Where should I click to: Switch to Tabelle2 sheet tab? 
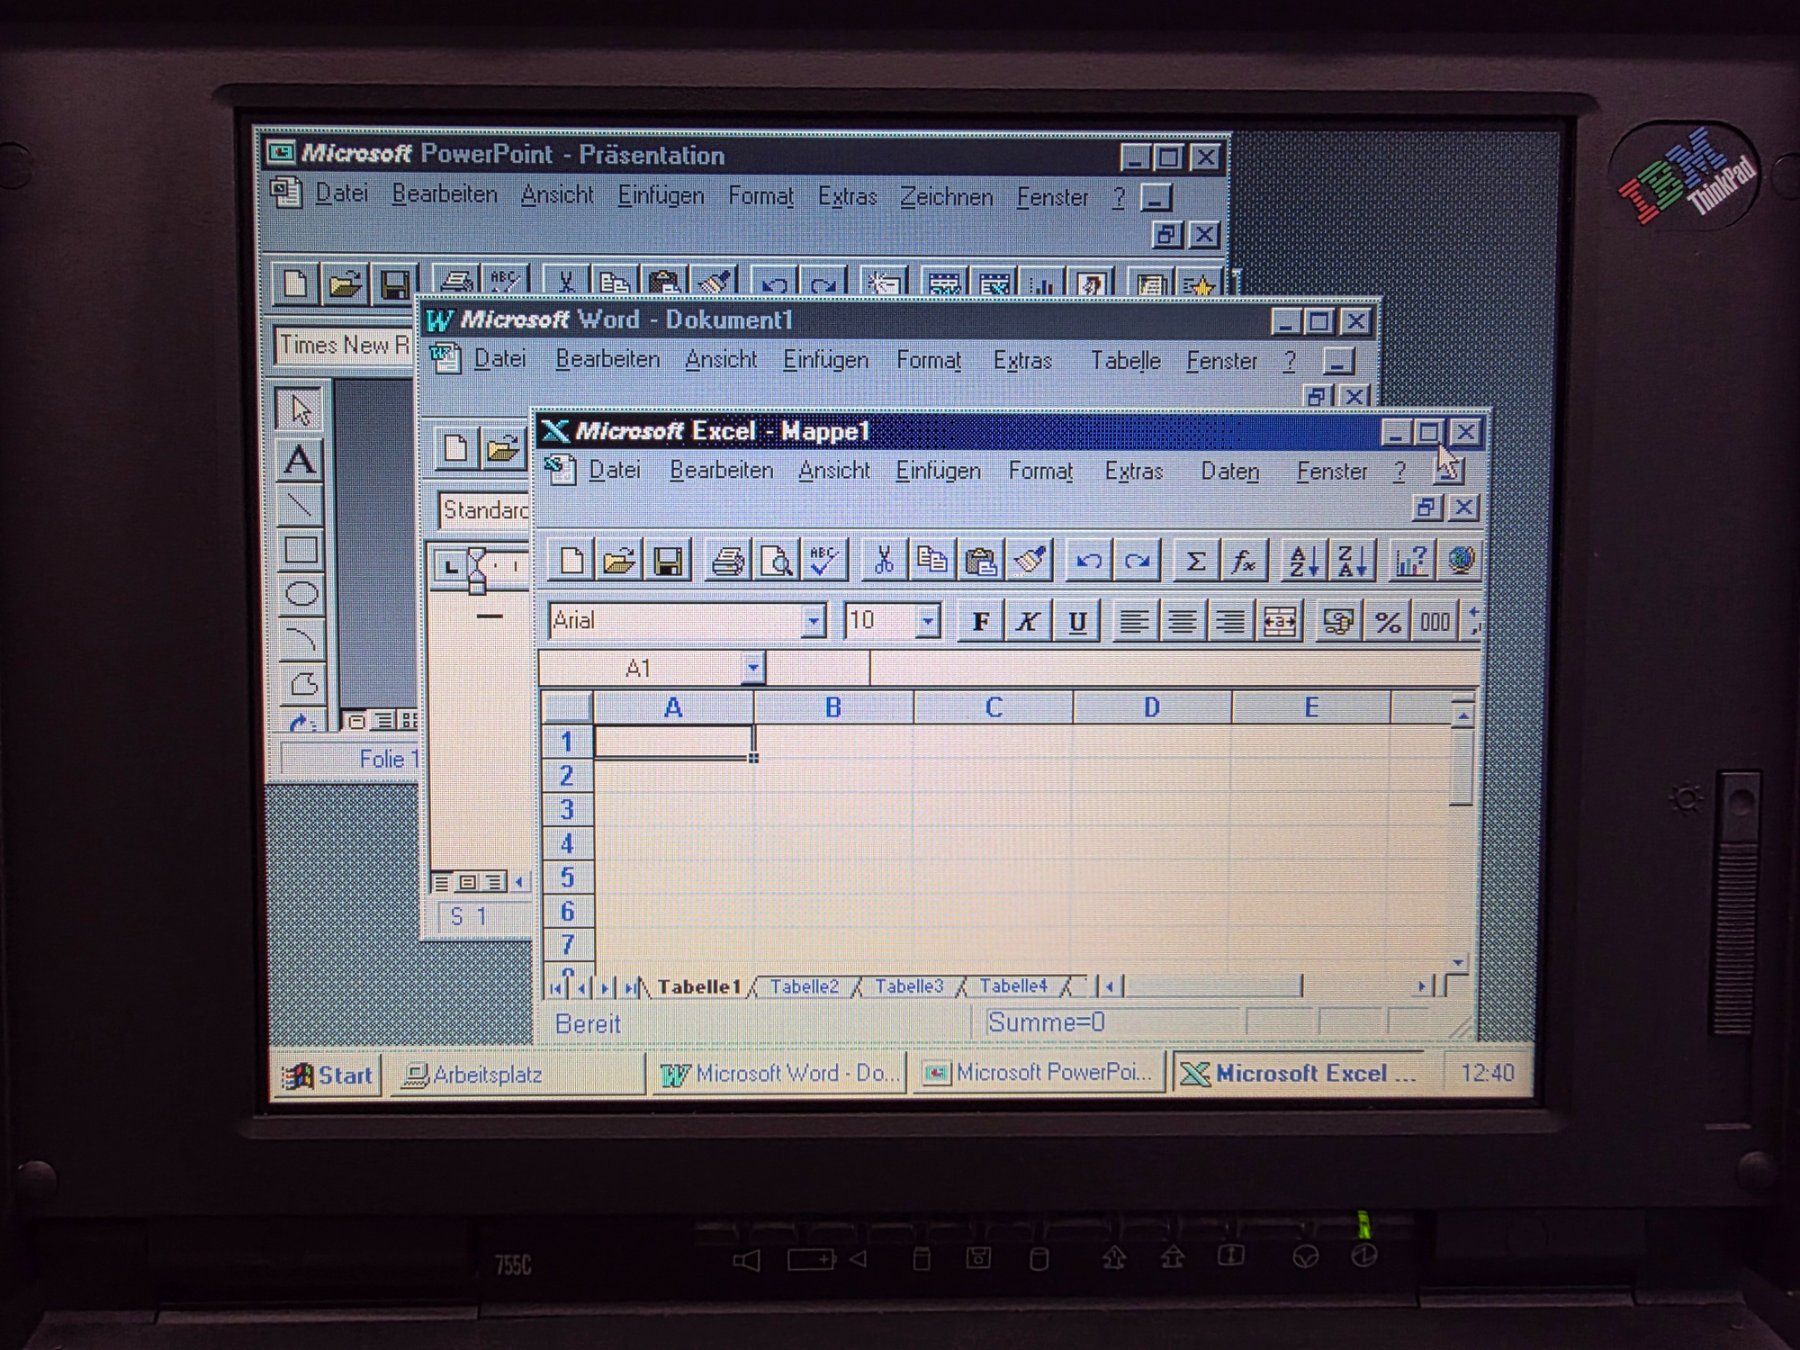[x=805, y=987]
